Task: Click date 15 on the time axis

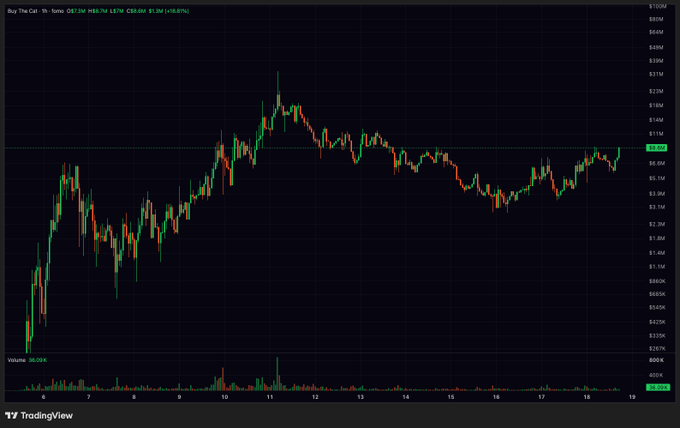Action: (x=451, y=397)
